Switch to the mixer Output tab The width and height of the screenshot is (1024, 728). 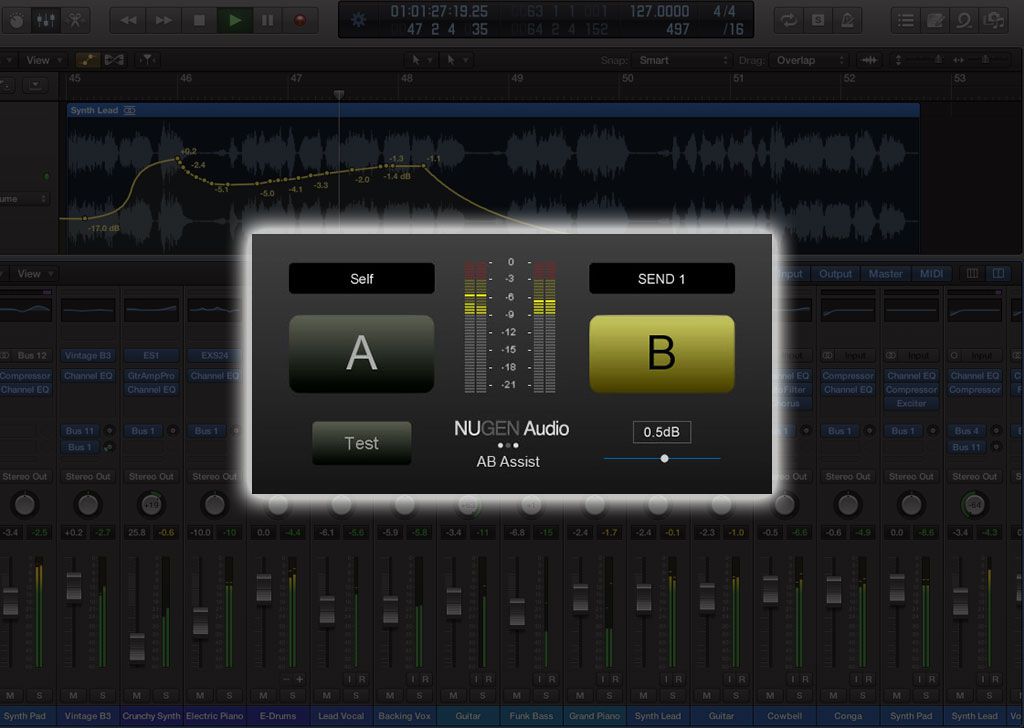[835, 274]
